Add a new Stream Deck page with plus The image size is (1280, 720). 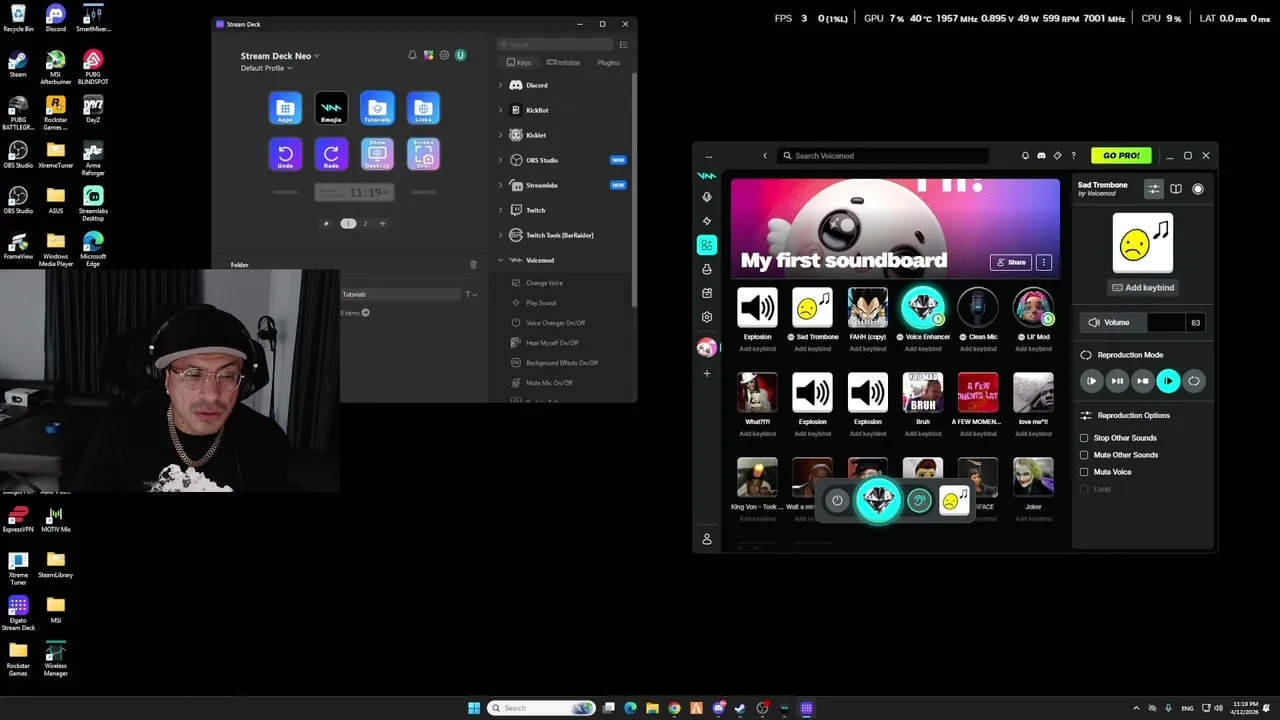click(x=382, y=223)
